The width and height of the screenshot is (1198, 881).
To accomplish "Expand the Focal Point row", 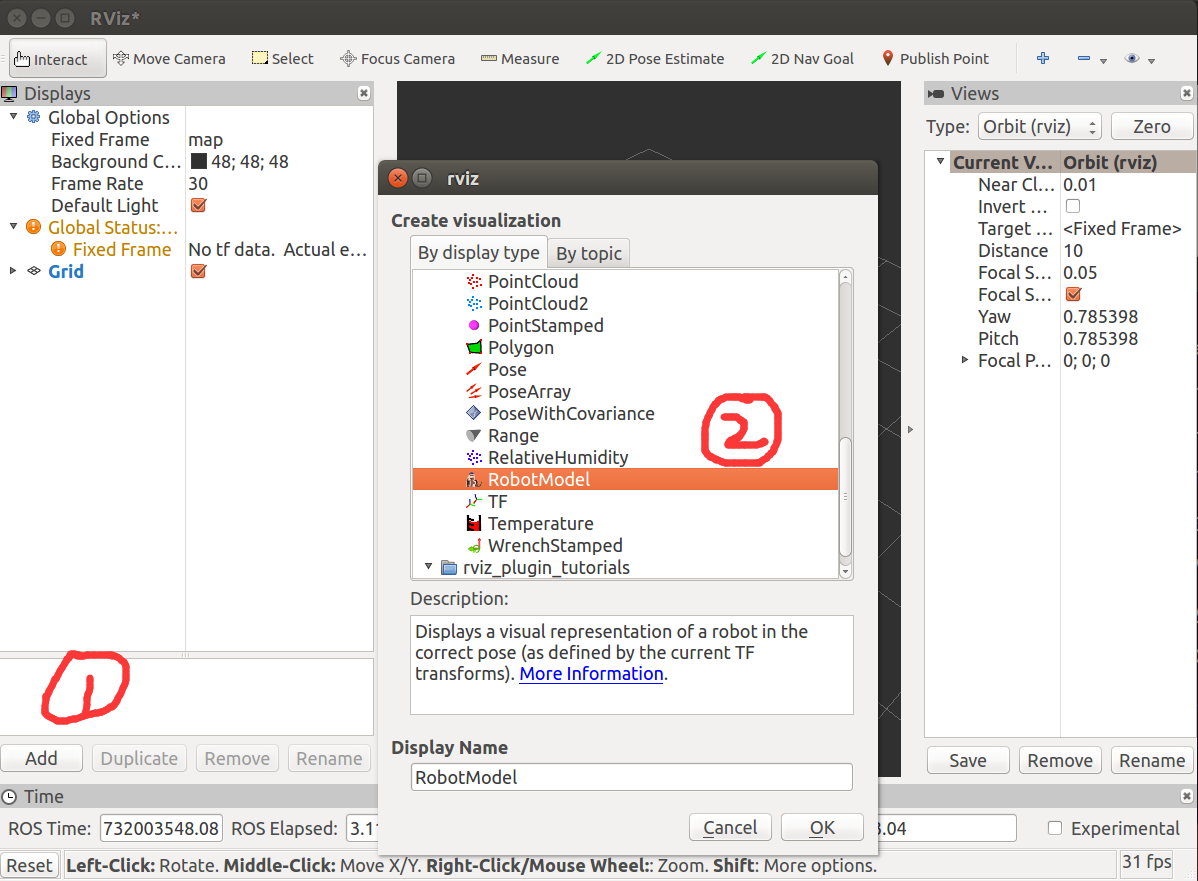I will pos(965,360).
